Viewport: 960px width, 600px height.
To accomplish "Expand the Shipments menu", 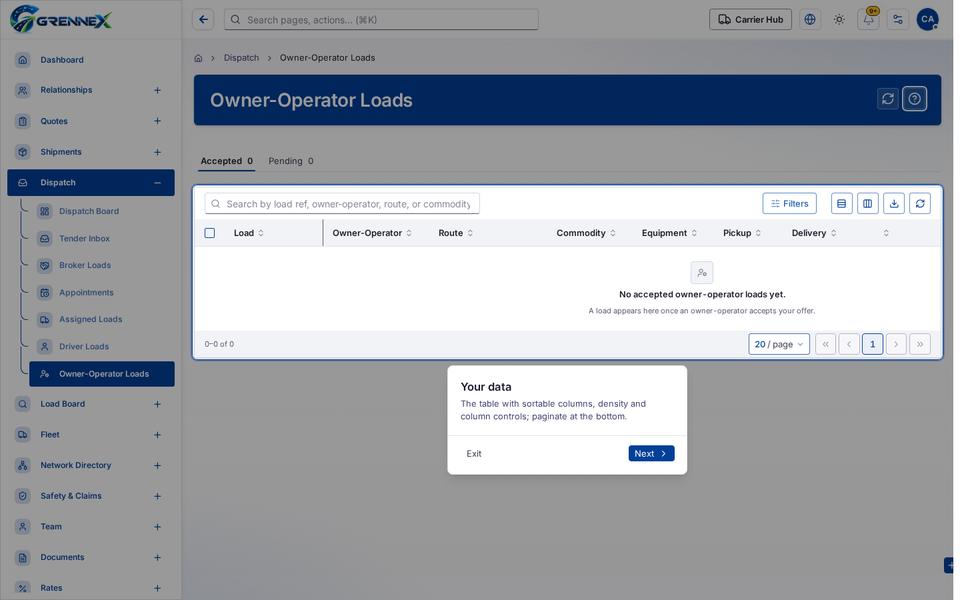I will pos(157,152).
